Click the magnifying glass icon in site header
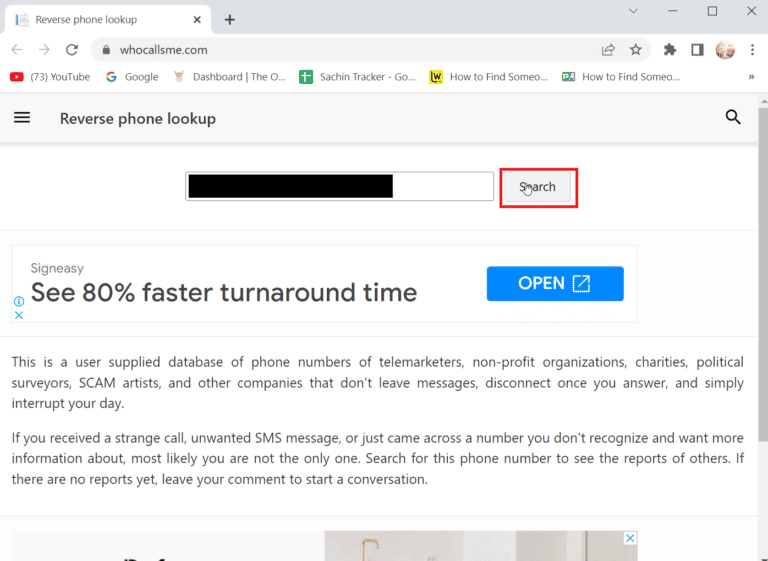The height and width of the screenshot is (561, 768). [x=733, y=118]
